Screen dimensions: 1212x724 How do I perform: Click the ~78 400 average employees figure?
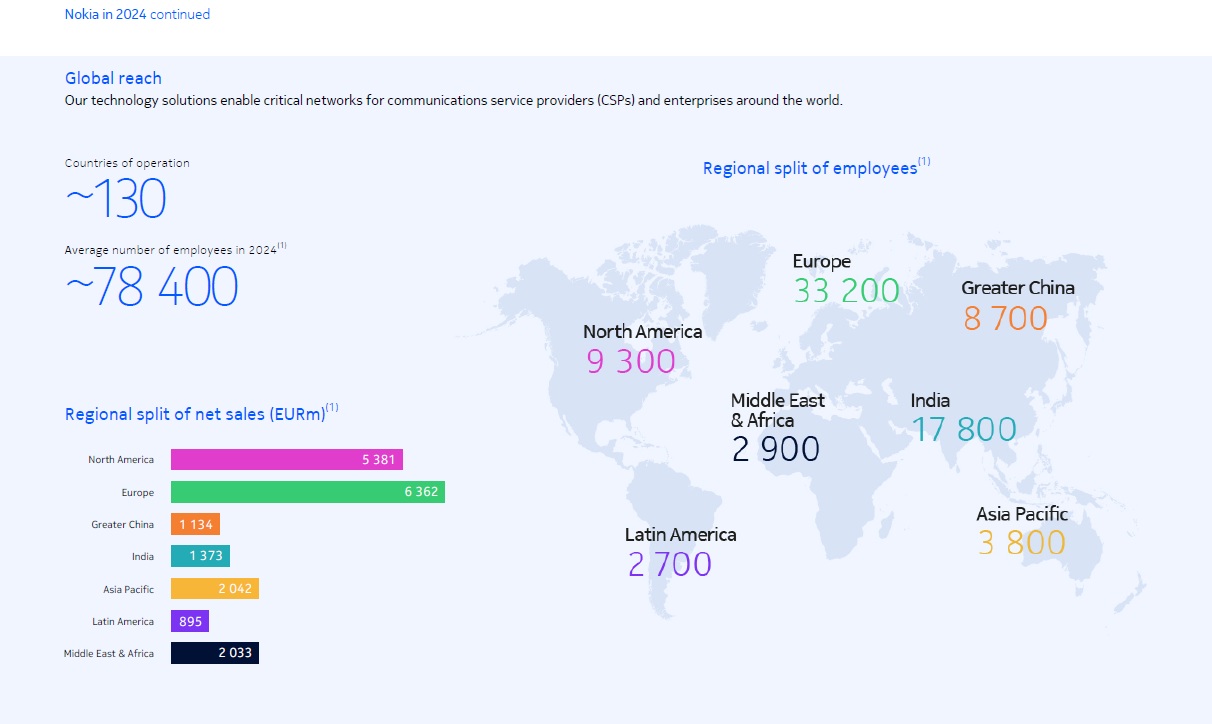pos(152,287)
